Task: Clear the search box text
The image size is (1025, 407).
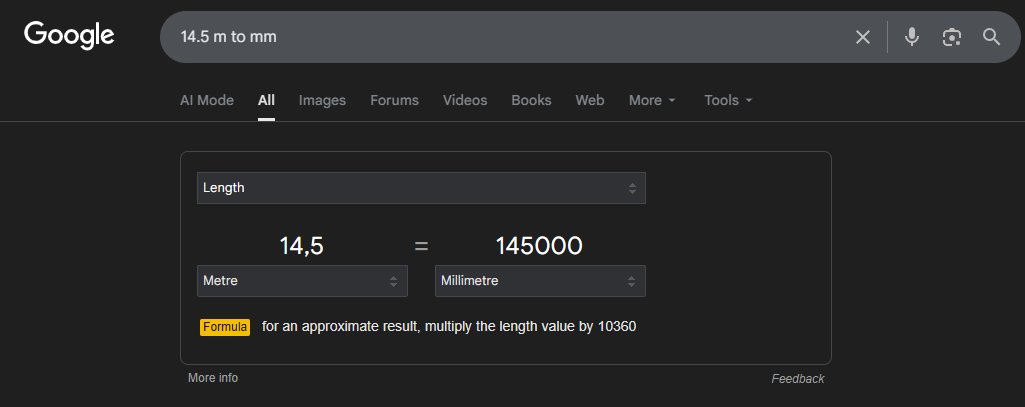Action: (862, 37)
